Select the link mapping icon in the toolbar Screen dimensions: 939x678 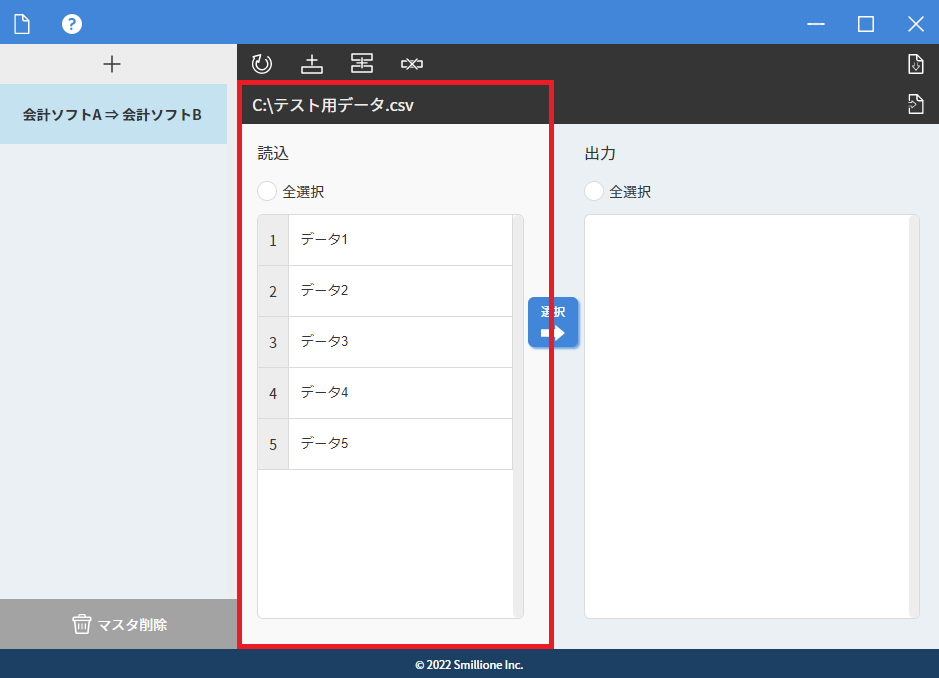(x=412, y=63)
